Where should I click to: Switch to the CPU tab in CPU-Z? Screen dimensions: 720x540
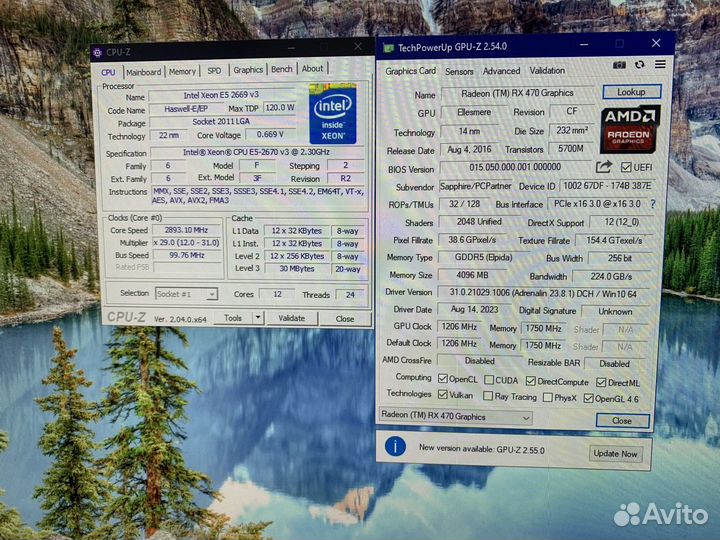[108, 72]
